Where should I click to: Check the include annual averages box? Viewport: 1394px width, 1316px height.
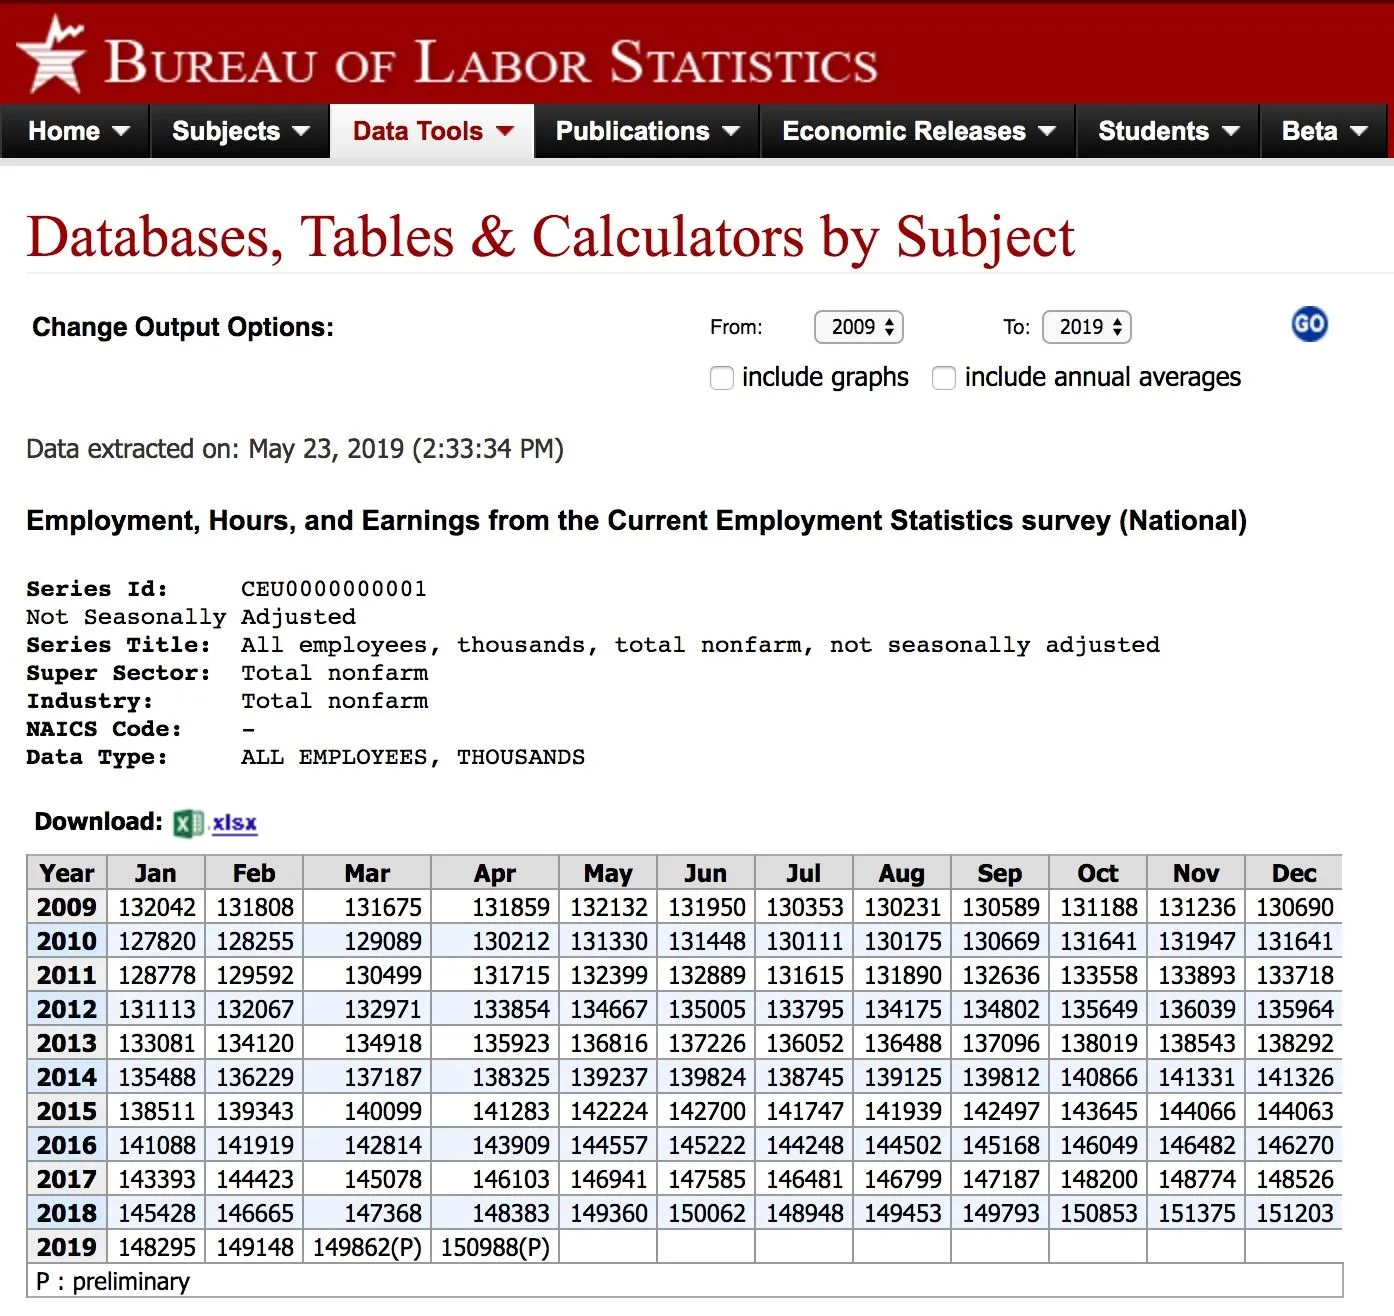pyautogui.click(x=943, y=378)
